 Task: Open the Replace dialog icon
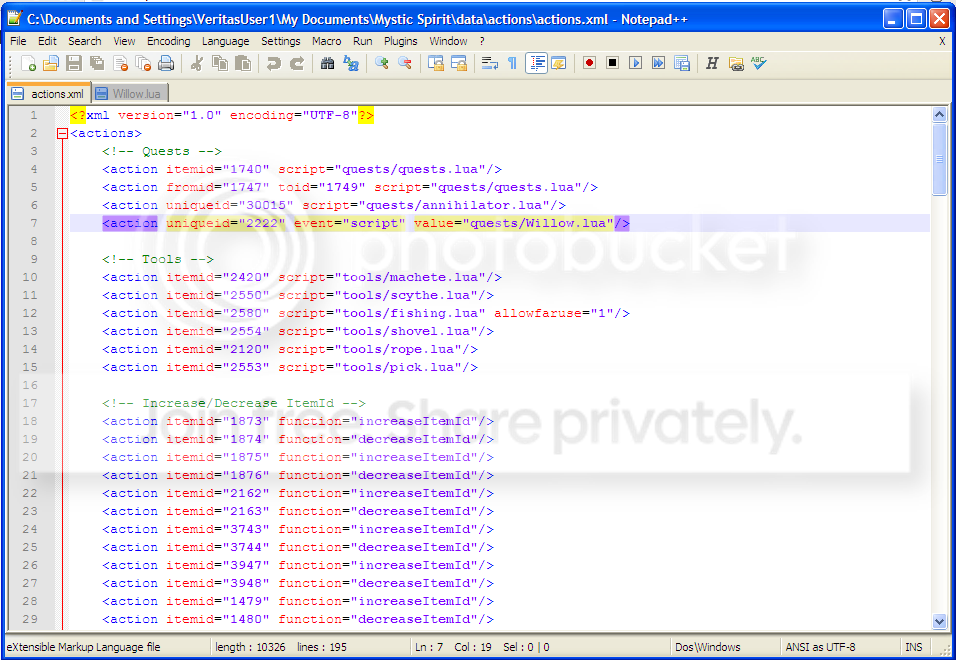[x=351, y=63]
